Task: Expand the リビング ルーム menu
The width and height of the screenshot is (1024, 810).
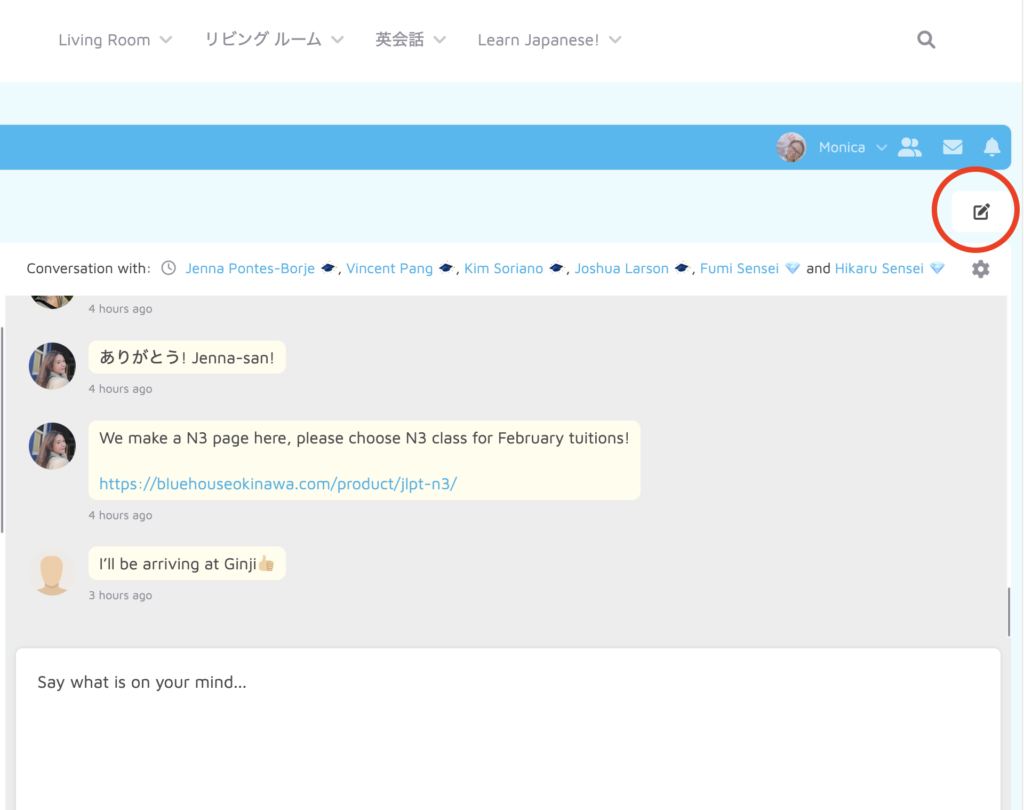Action: click(273, 40)
